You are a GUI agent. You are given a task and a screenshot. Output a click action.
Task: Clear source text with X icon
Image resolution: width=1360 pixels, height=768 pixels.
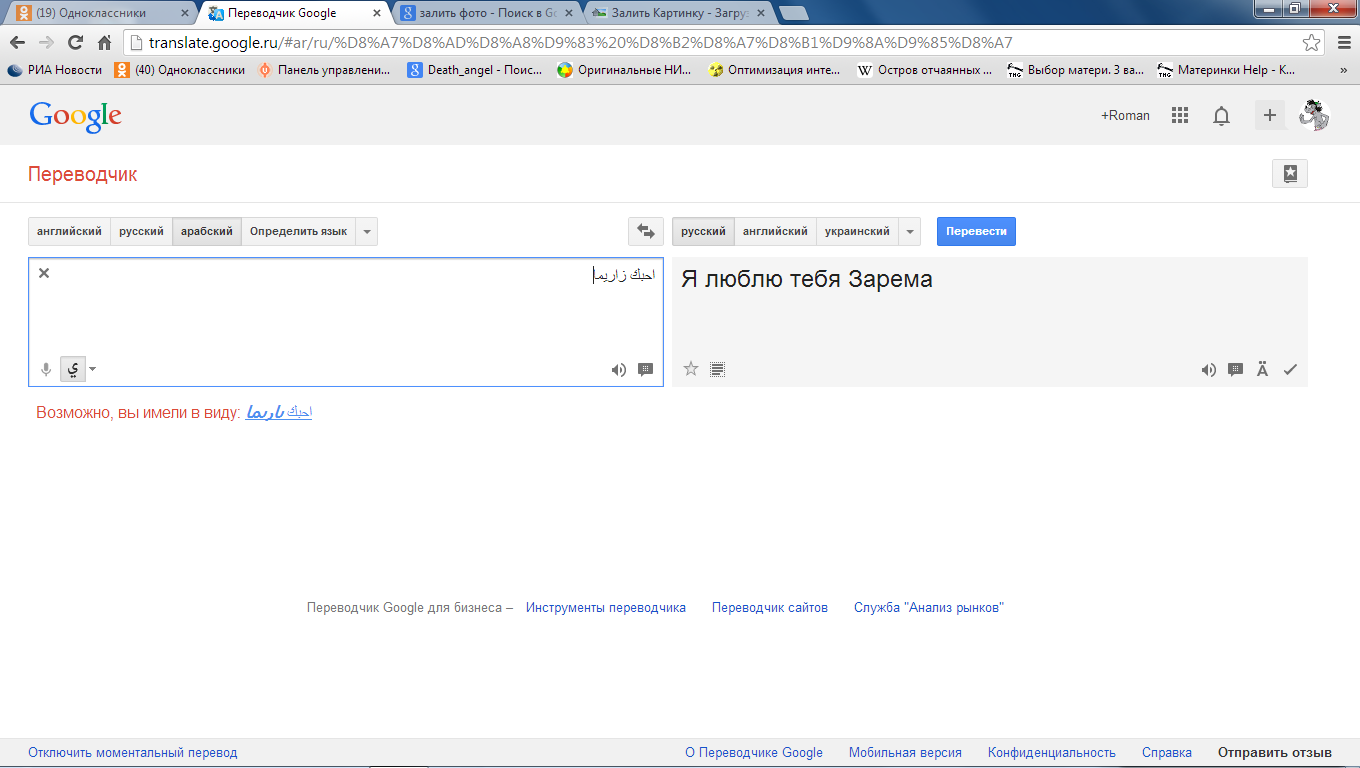(x=44, y=273)
